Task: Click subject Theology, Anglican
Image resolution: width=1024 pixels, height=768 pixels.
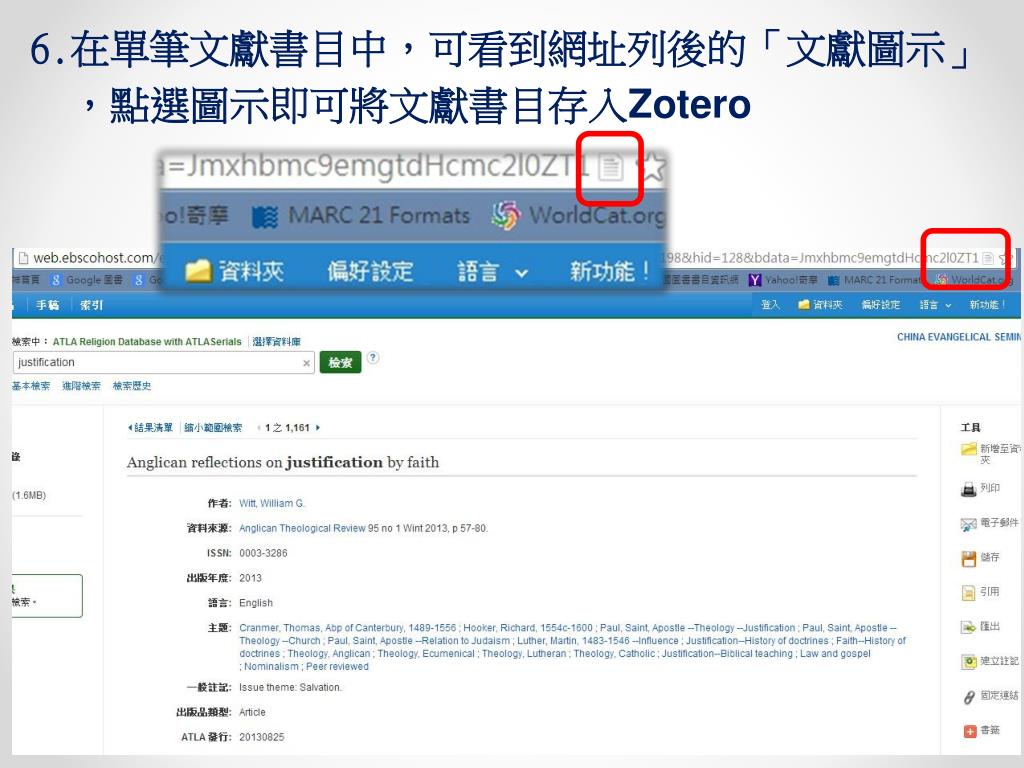Action: 328,654
